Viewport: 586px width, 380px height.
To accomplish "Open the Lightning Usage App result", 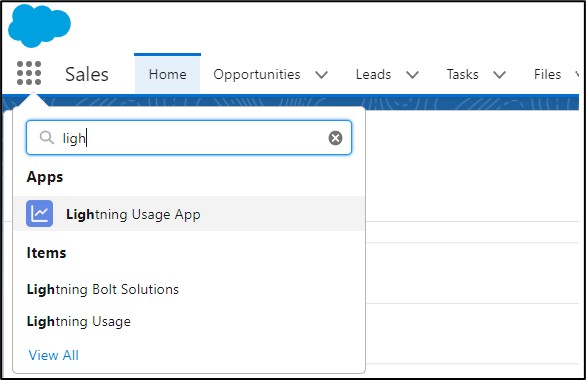I will tap(189, 213).
